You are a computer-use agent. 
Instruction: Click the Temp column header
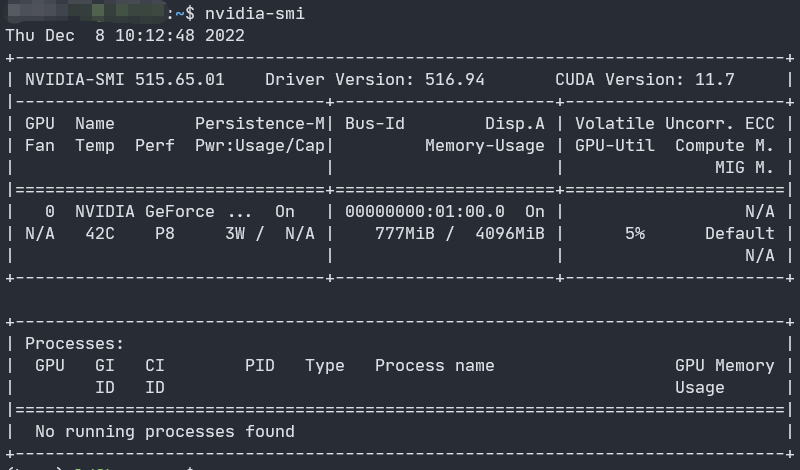click(95, 146)
